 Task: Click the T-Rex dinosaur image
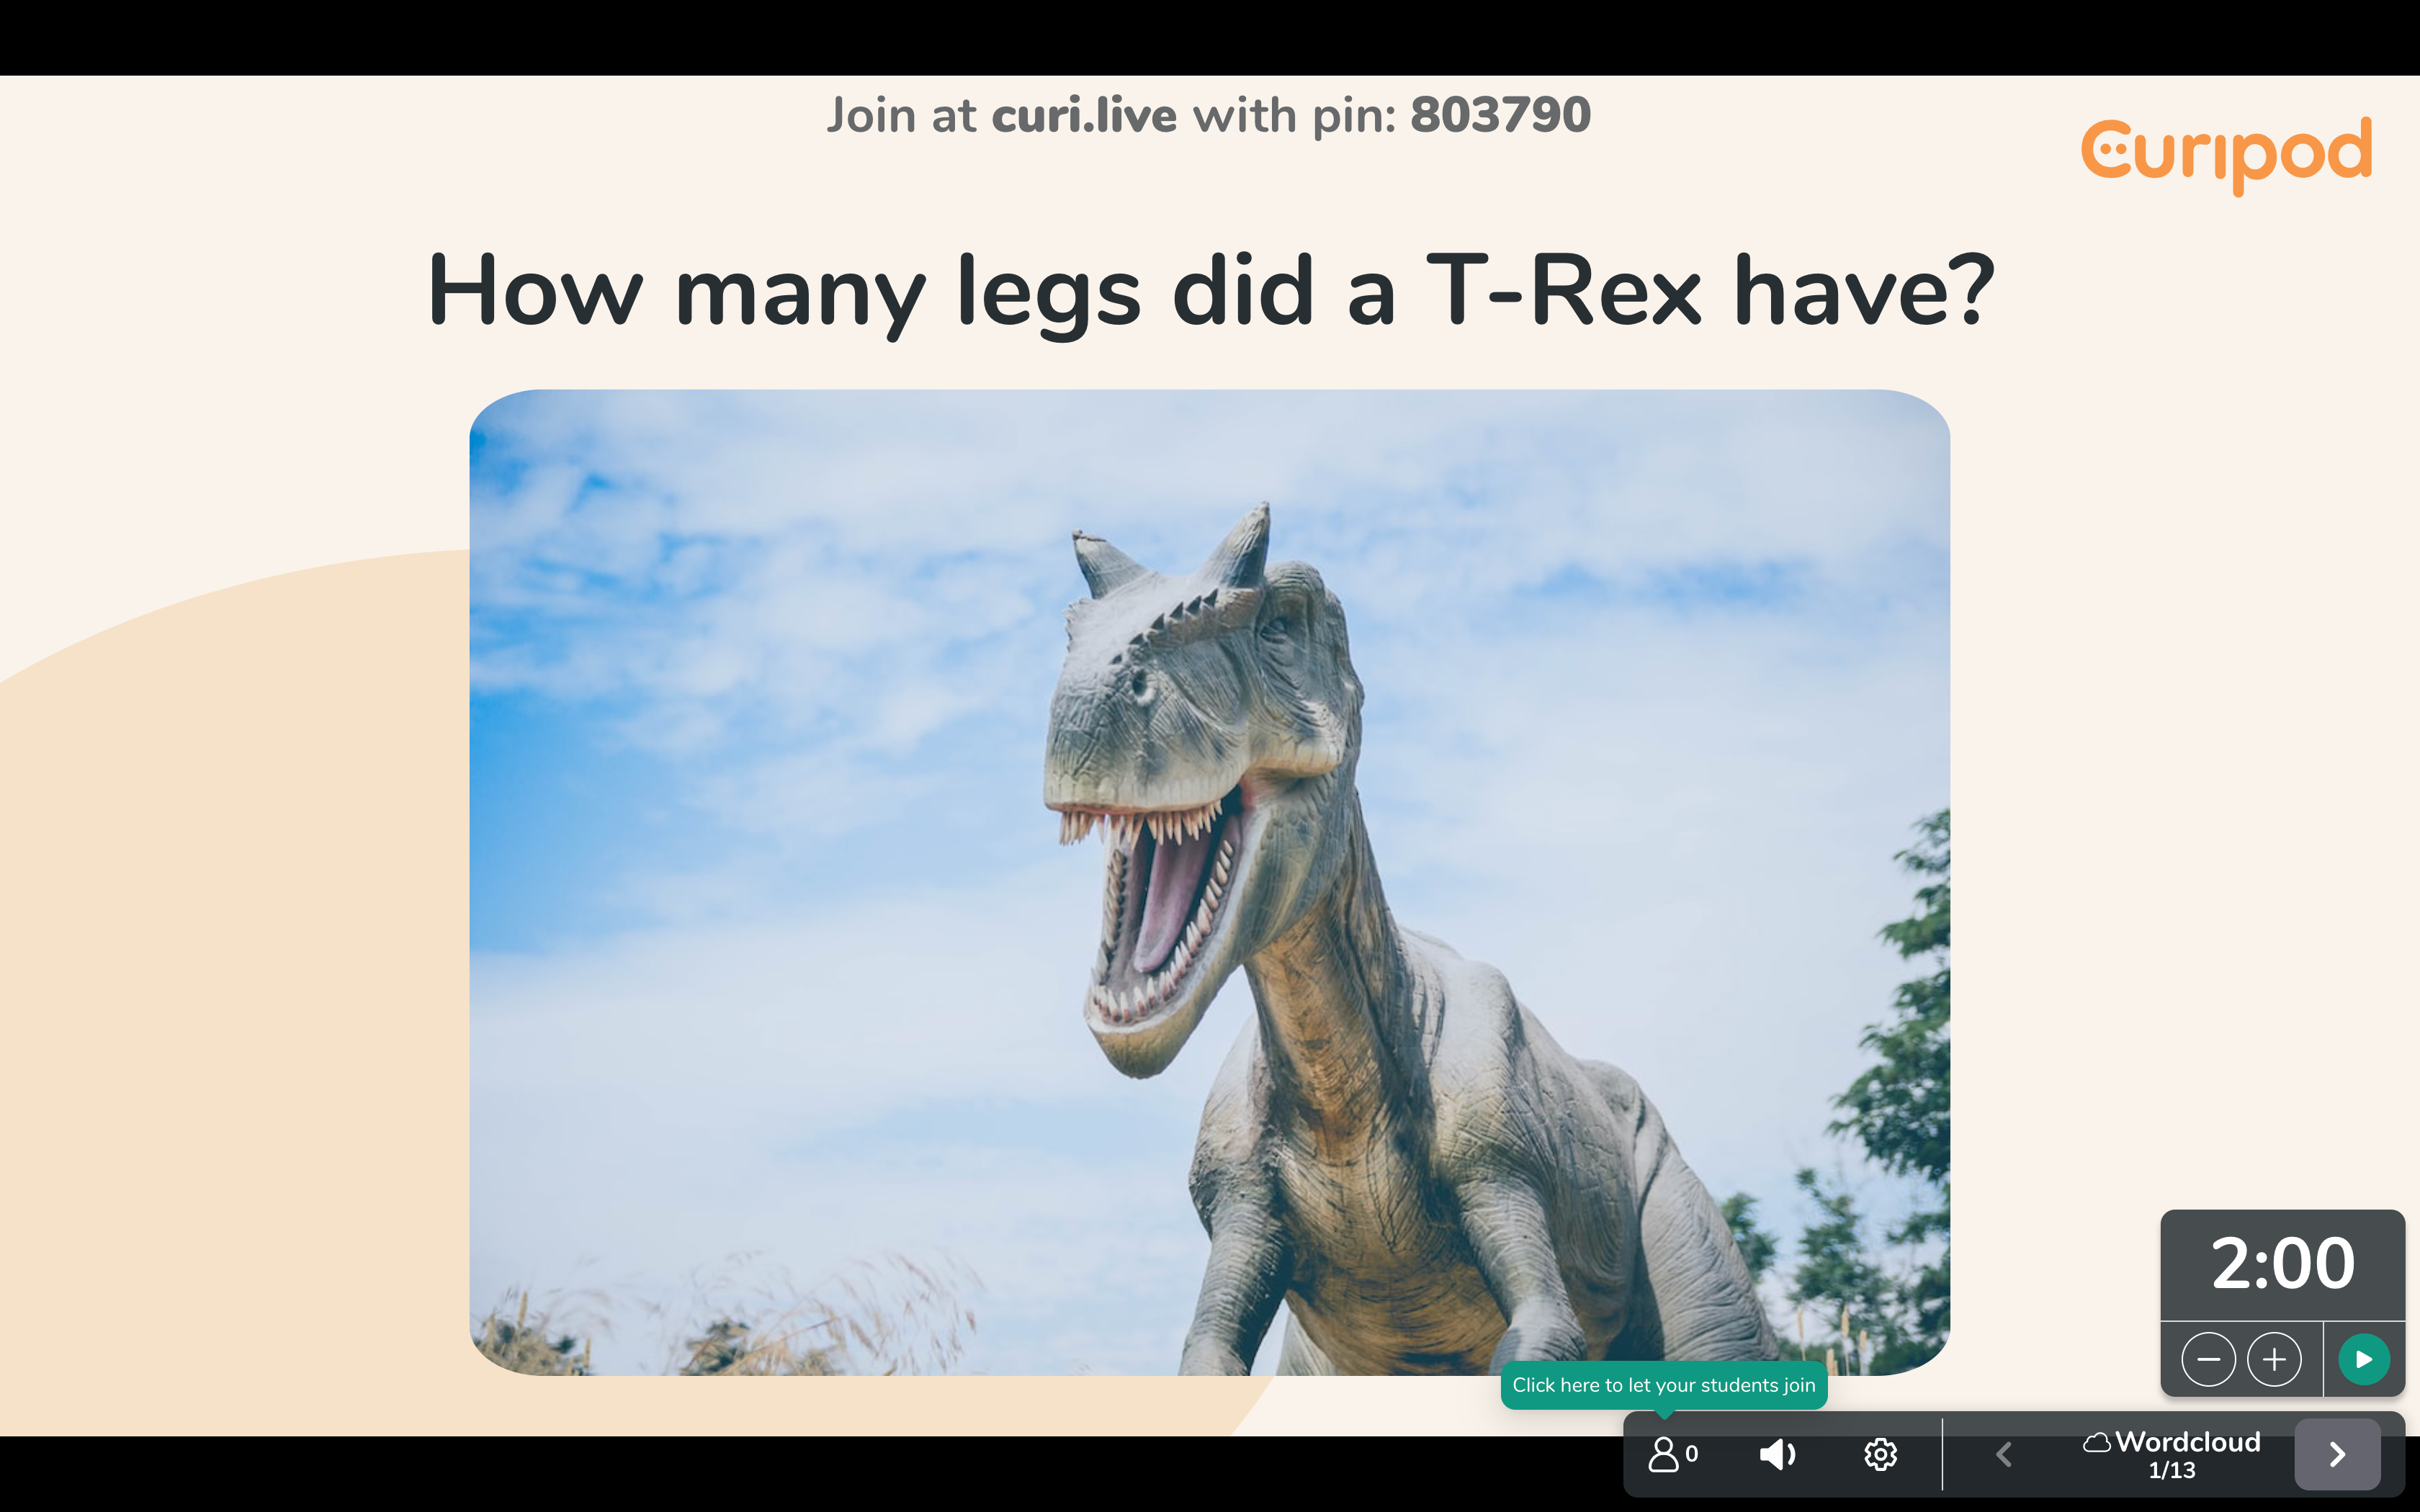tap(1210, 882)
